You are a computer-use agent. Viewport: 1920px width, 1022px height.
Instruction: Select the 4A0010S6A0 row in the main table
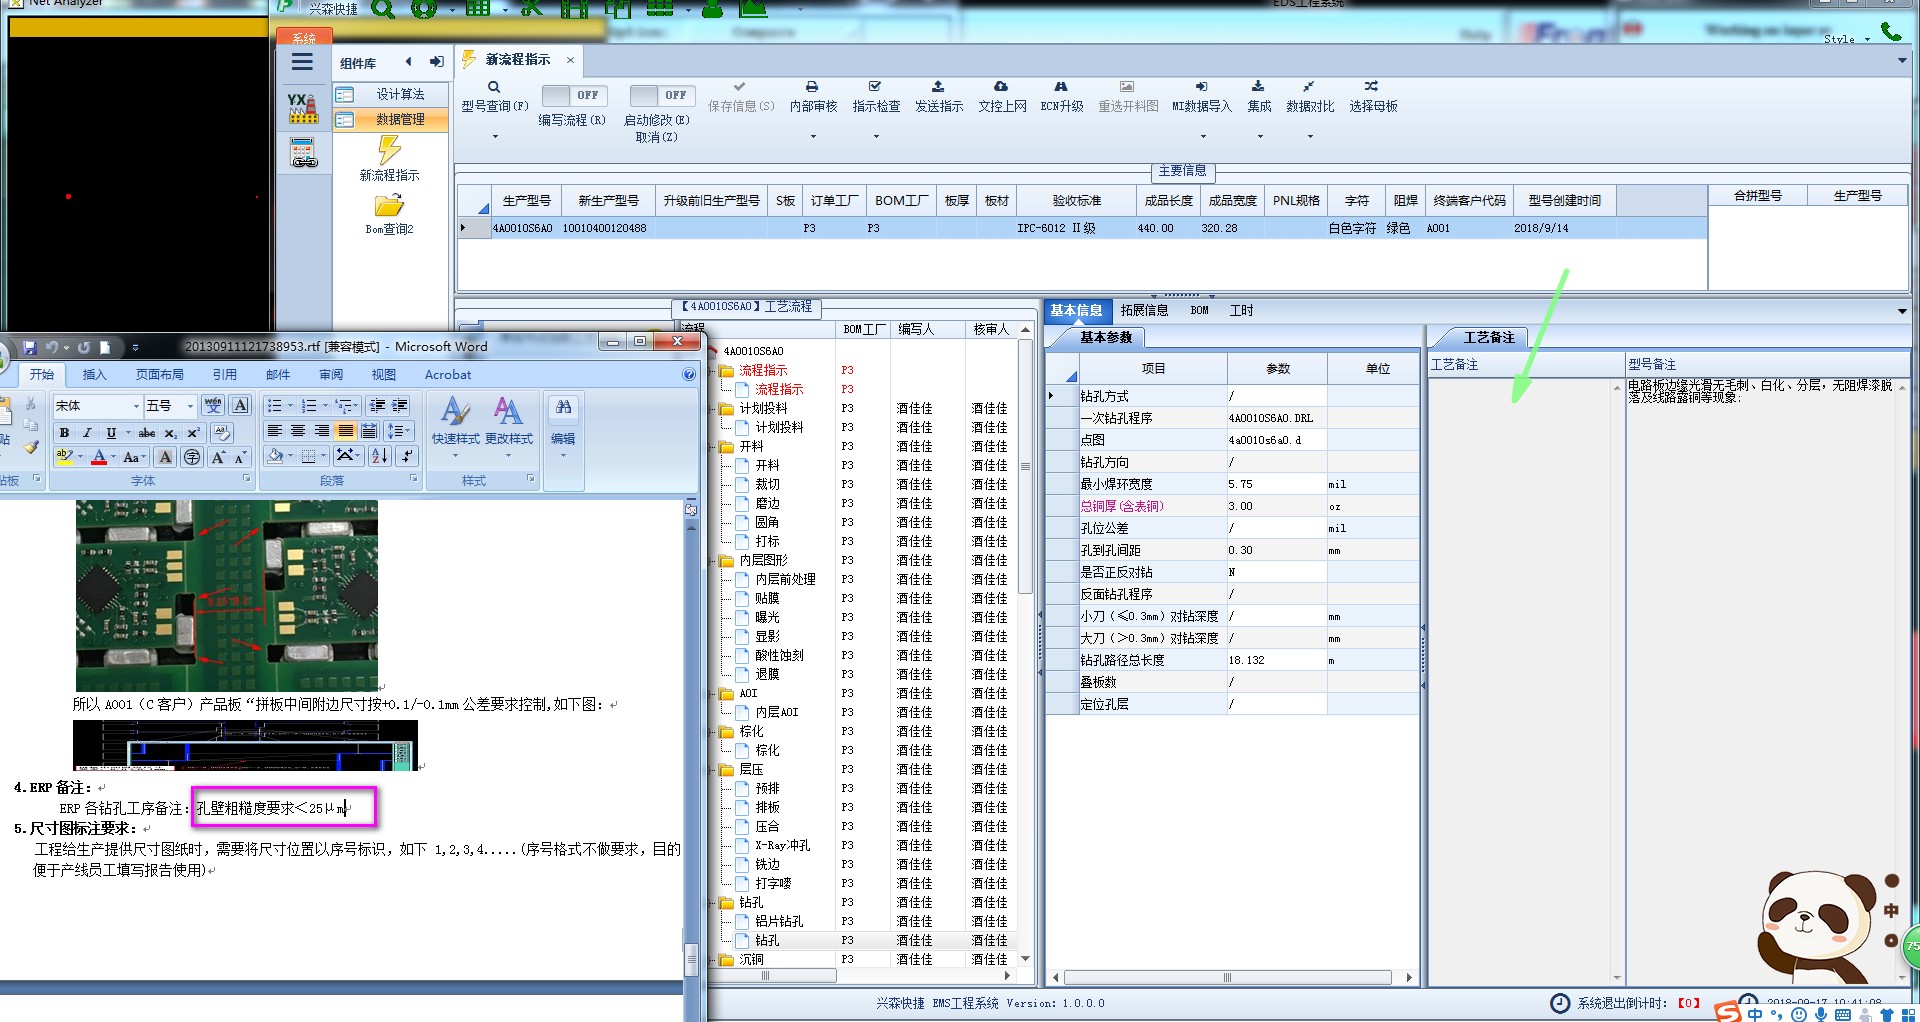[1082, 229]
